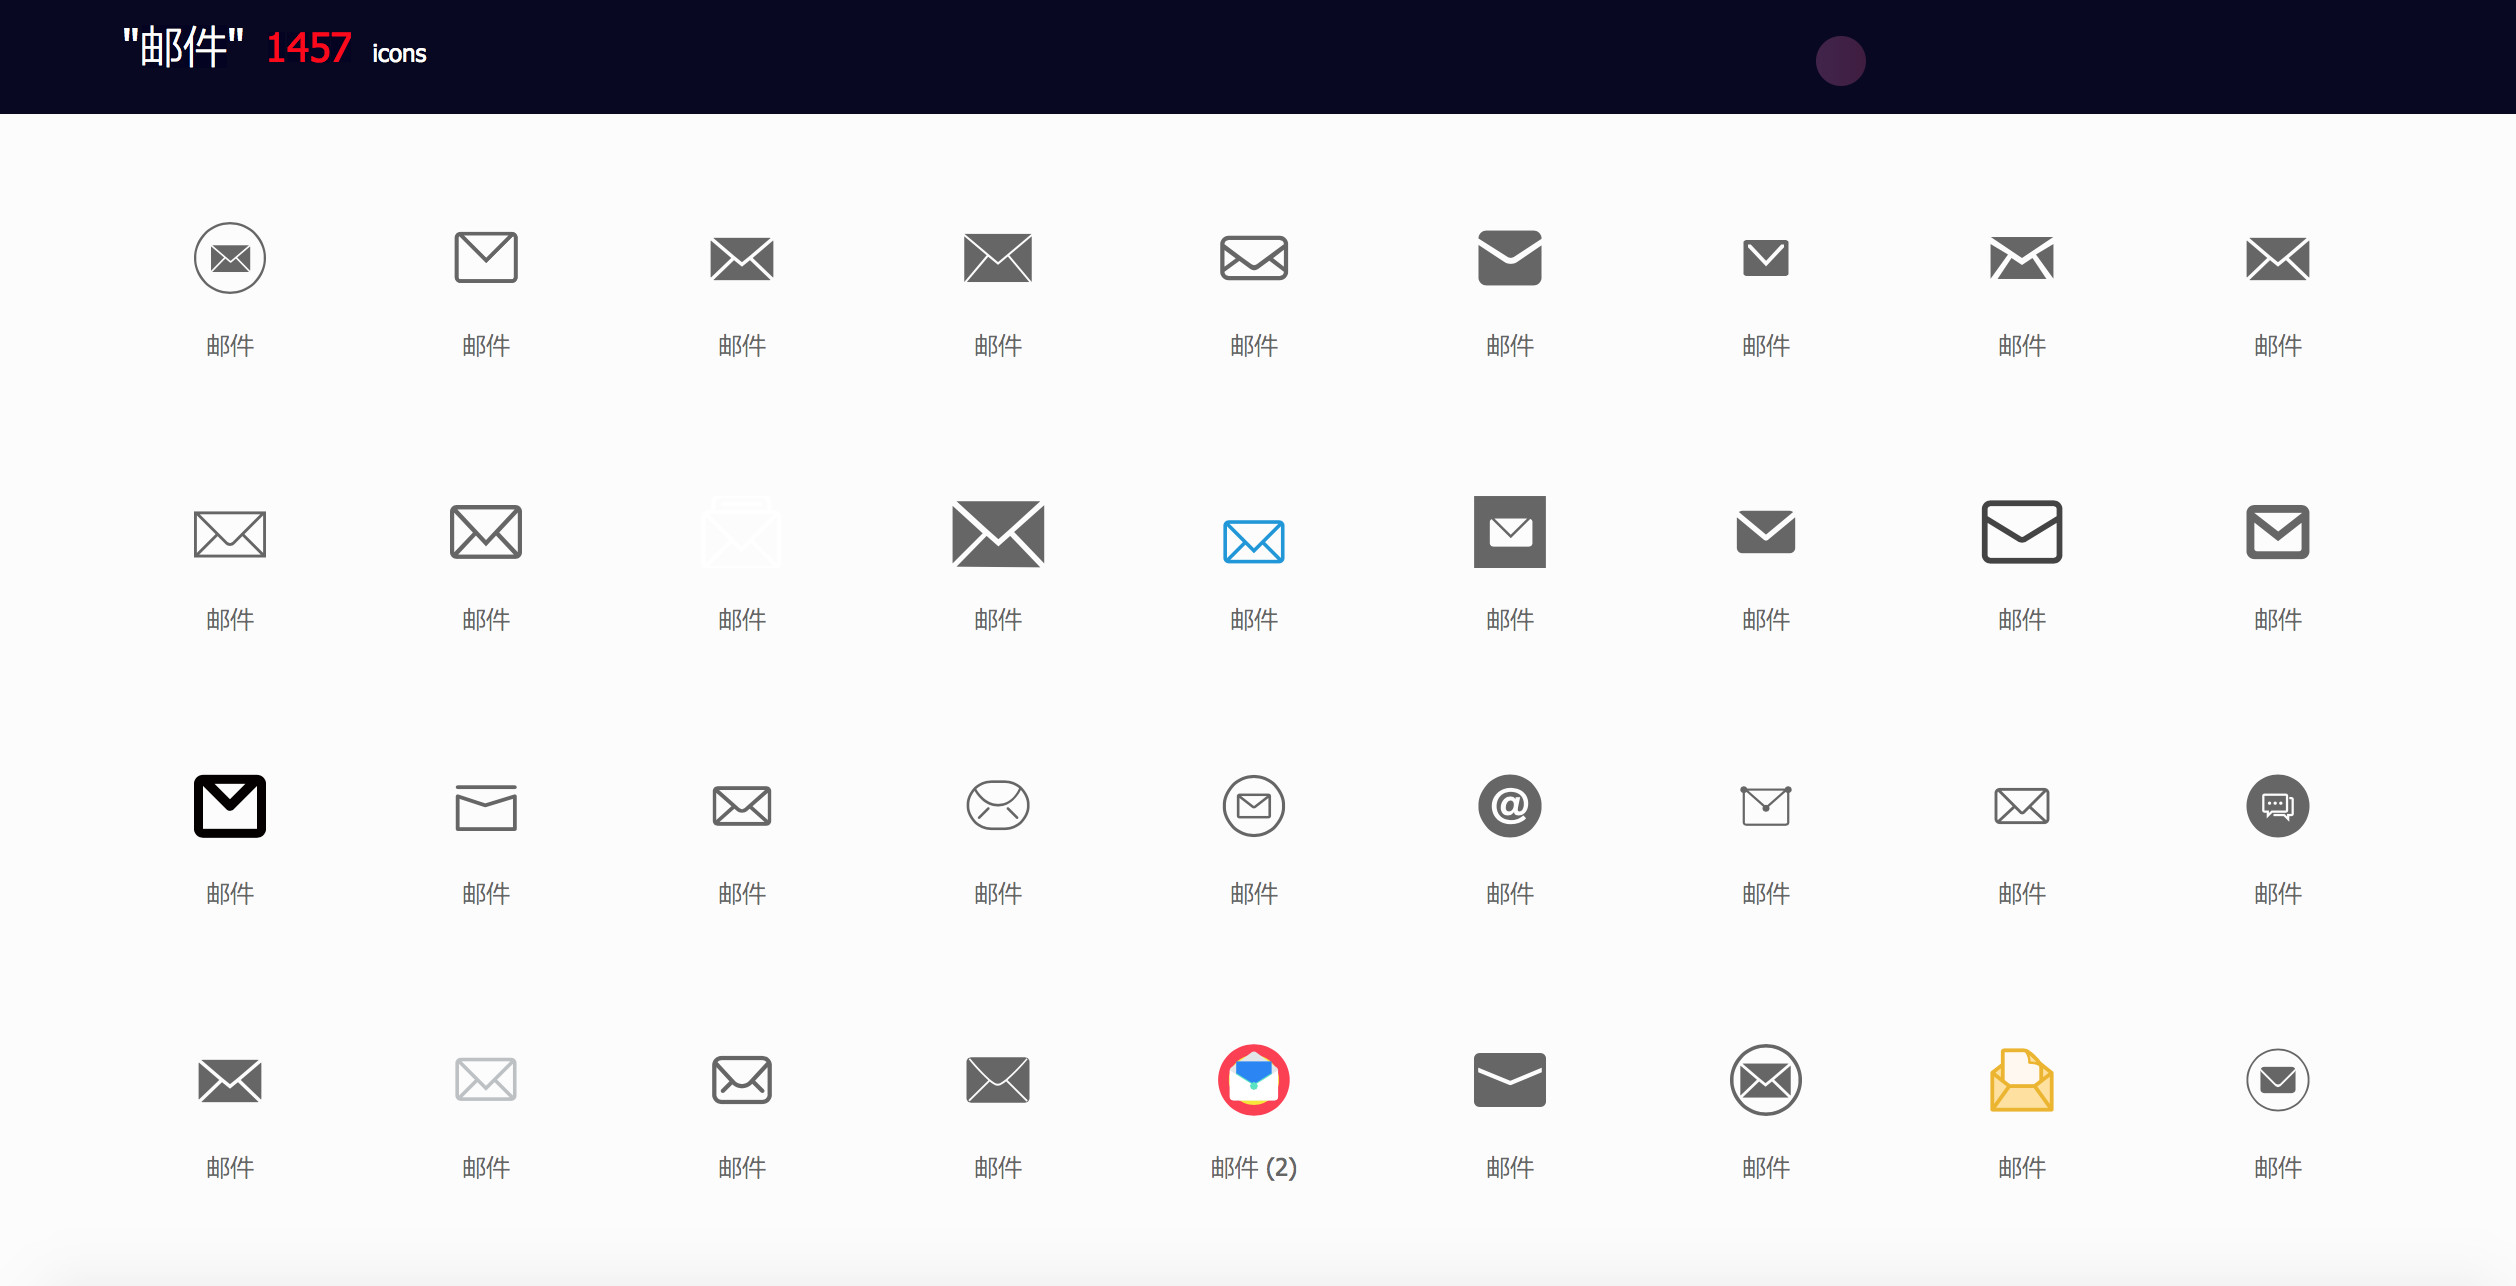The width and height of the screenshot is (2516, 1286).
Task: Click the circled envelope mail icon
Action: tap(230, 258)
